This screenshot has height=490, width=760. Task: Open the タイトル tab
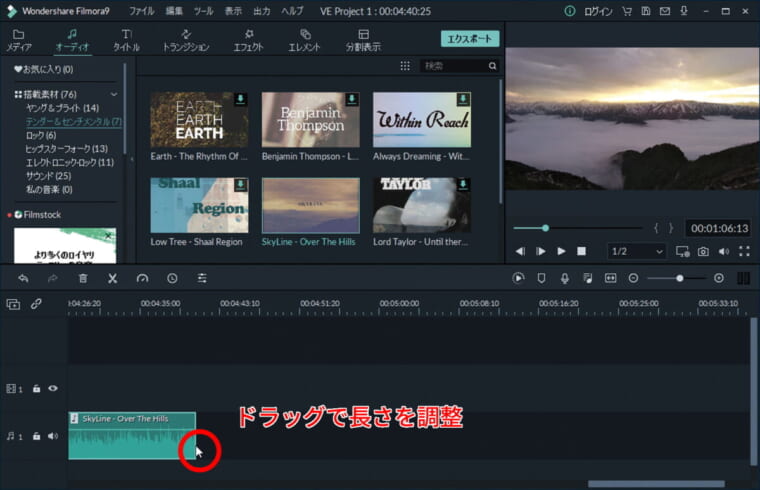pos(127,40)
